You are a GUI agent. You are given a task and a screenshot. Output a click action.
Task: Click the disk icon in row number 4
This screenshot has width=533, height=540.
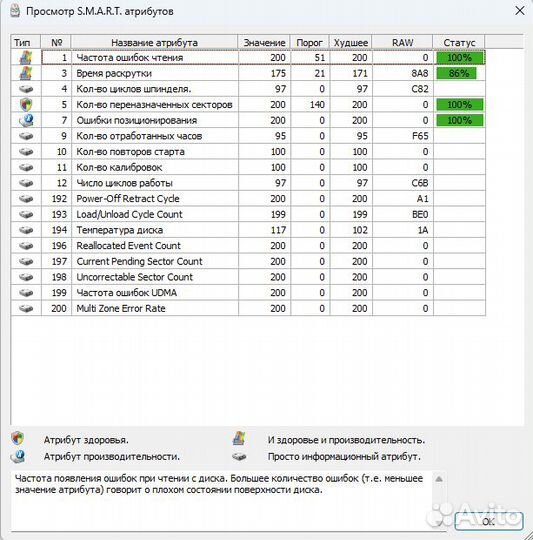pyautogui.click(x=26, y=89)
